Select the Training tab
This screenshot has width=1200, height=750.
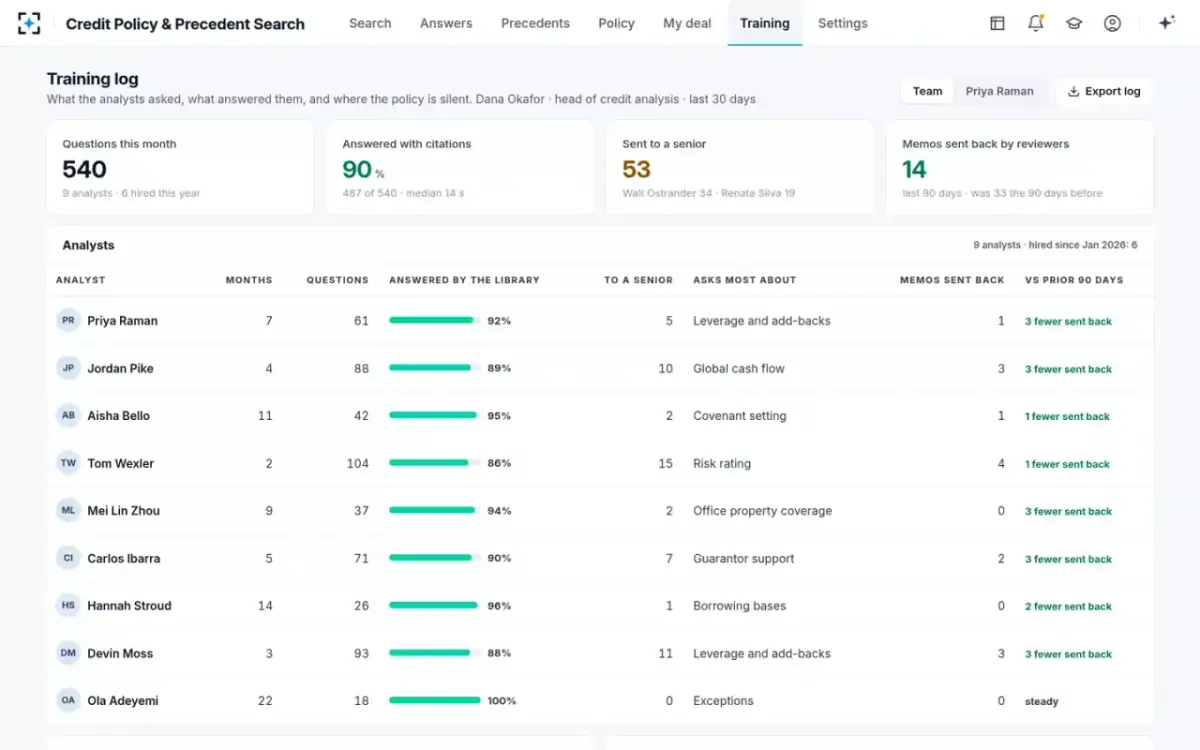[x=765, y=23]
